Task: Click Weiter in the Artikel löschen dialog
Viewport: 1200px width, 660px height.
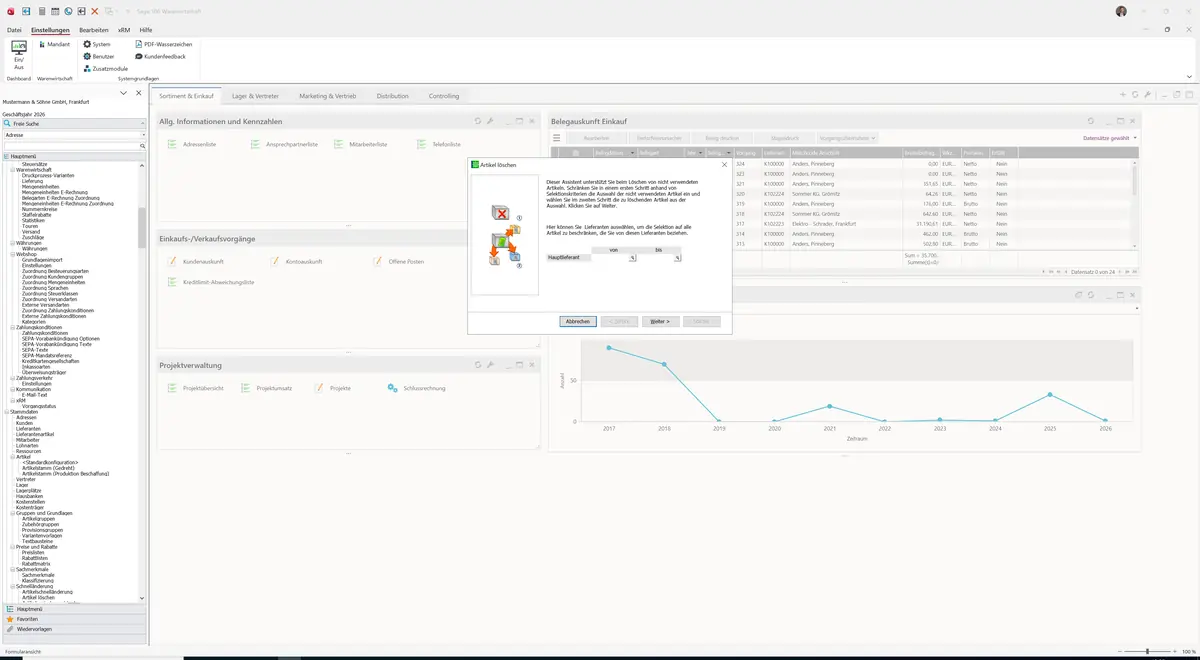Action: click(659, 321)
